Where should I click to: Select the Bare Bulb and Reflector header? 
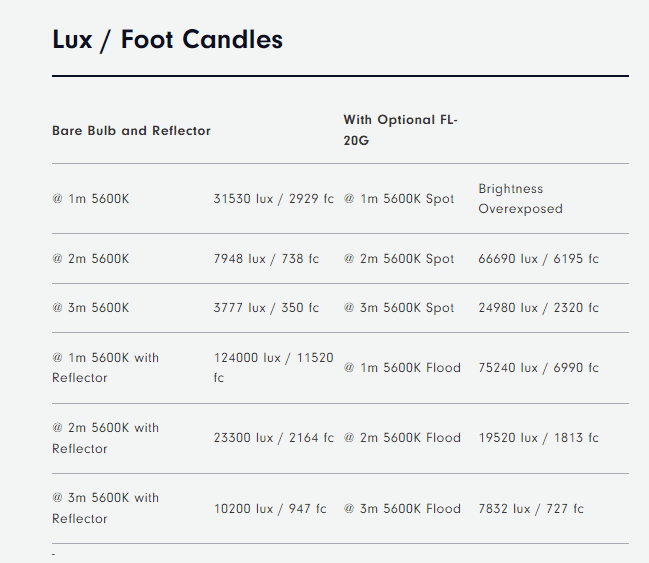pos(131,131)
